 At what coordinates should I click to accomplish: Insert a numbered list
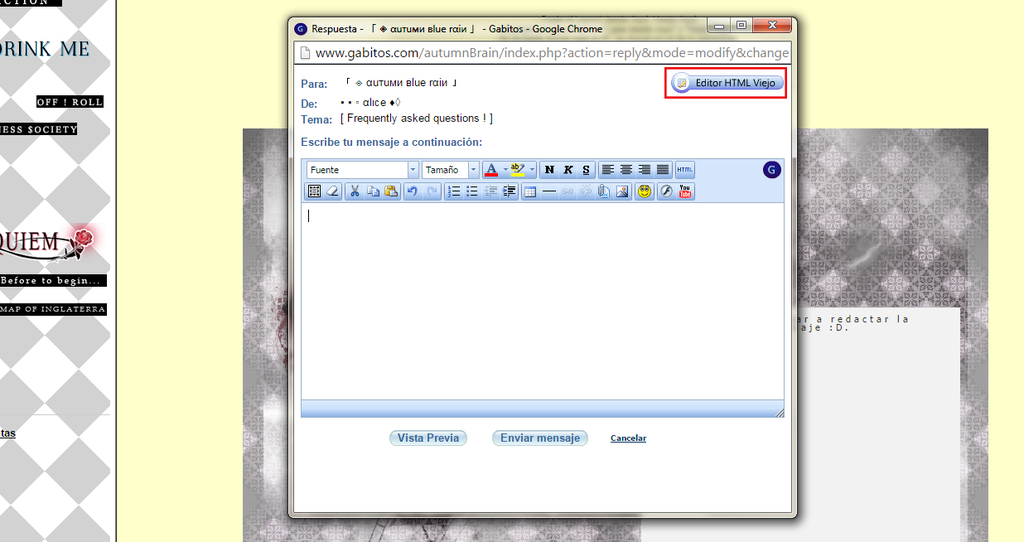[x=453, y=191]
